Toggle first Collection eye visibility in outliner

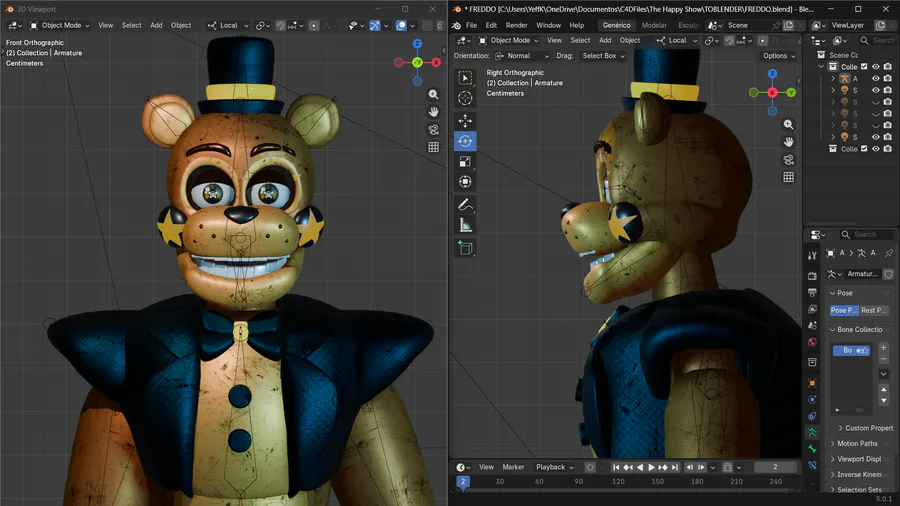(876, 67)
